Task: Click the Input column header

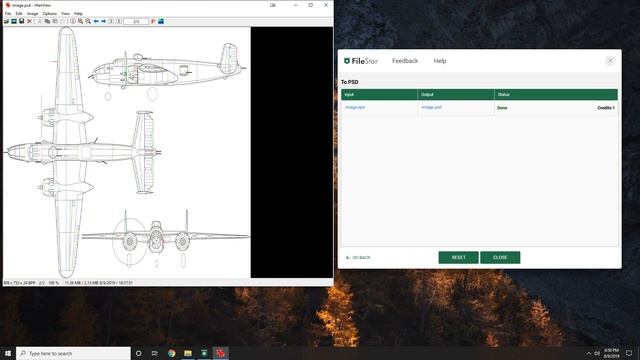Action: tap(379, 94)
